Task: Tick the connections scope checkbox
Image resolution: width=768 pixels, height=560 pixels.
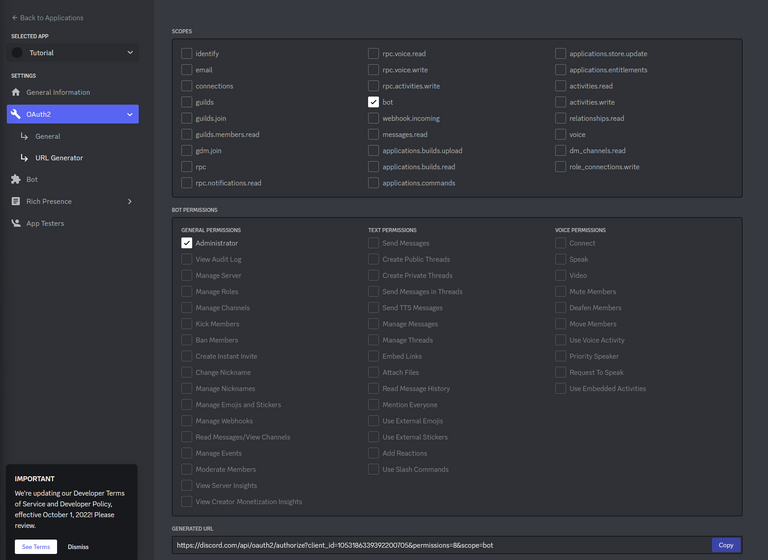Action: [x=187, y=86]
